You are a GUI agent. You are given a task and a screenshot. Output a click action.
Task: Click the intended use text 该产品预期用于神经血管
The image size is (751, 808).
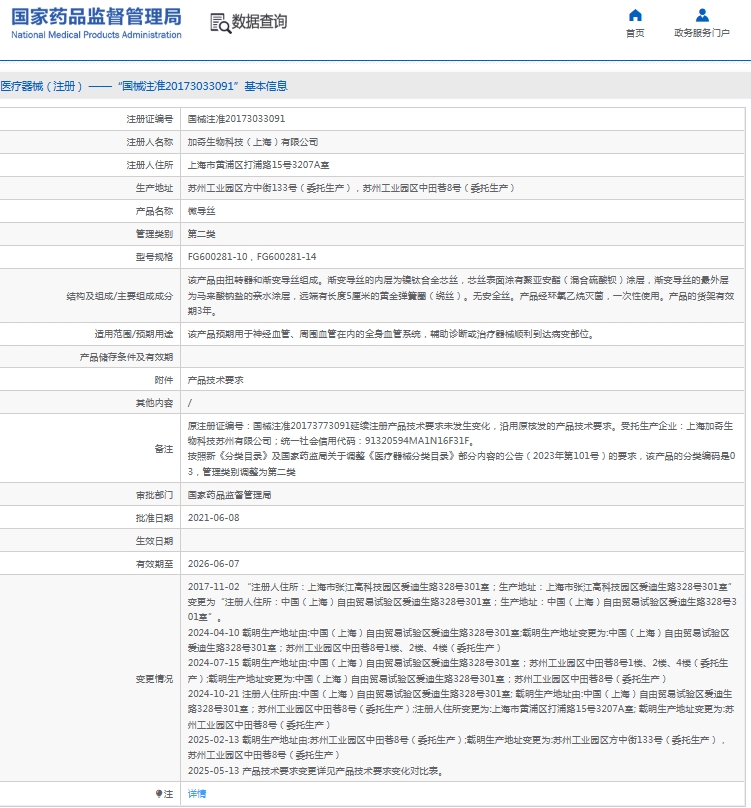[392, 334]
